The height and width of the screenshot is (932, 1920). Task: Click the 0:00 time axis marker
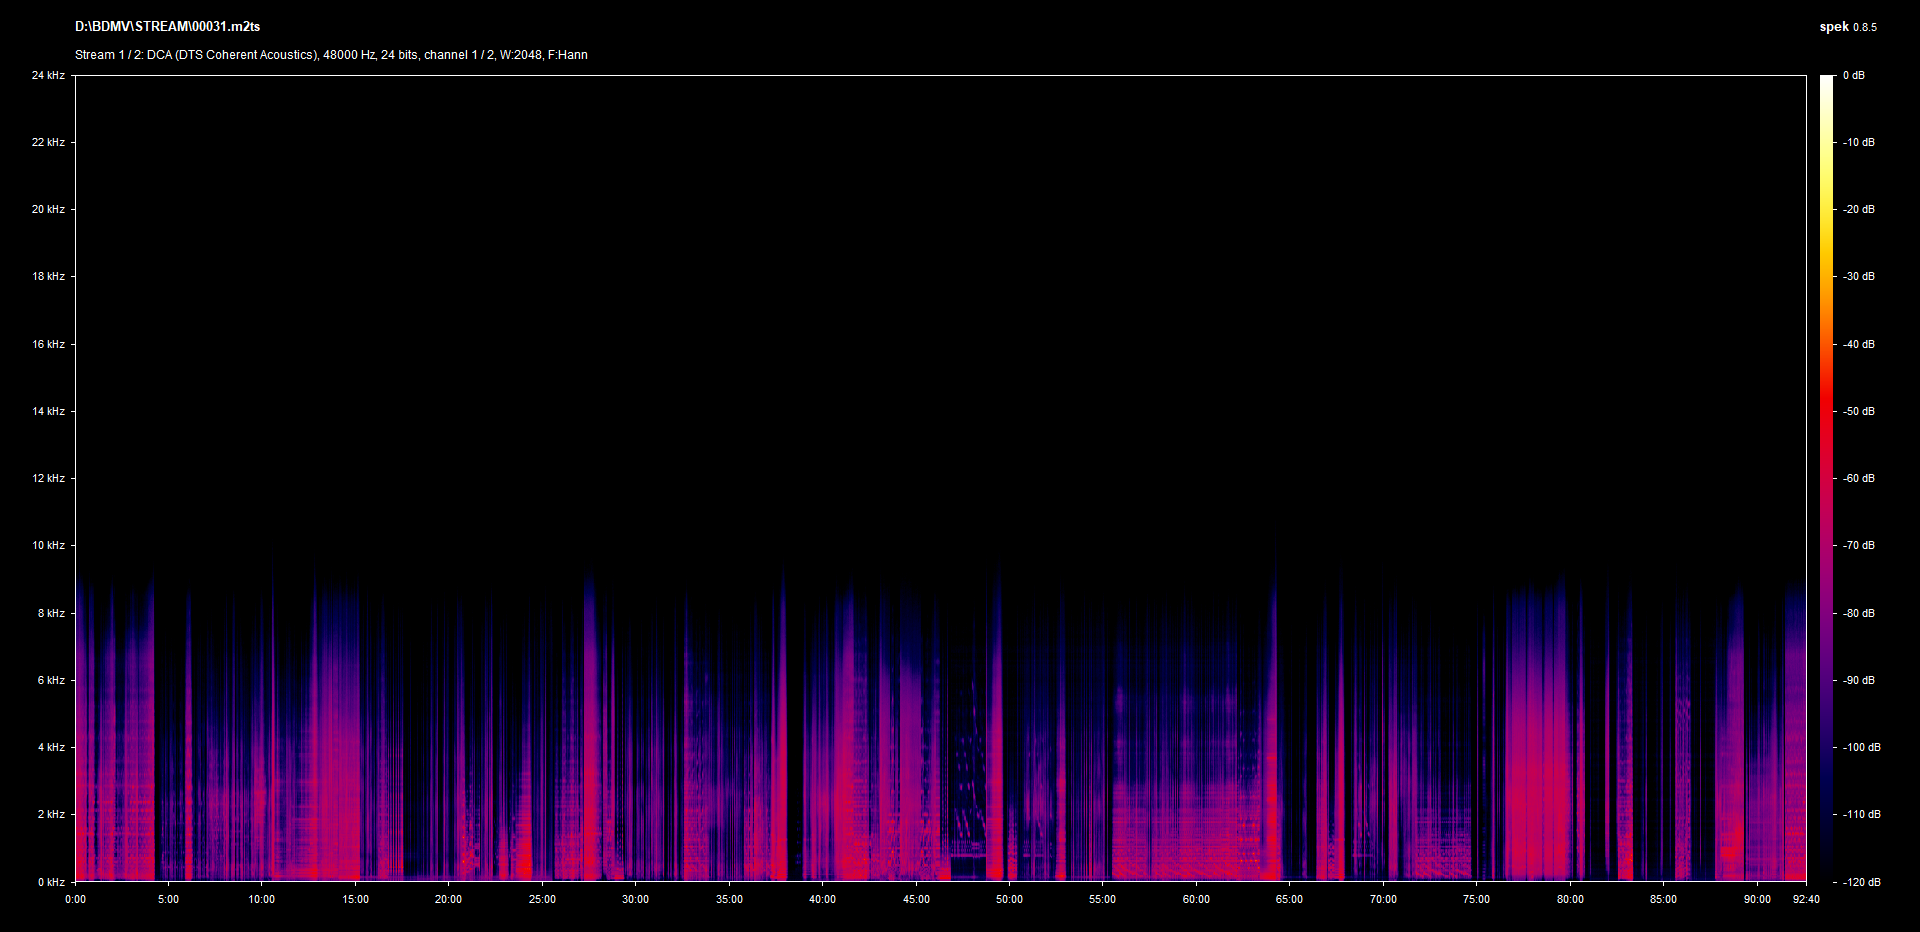point(76,900)
